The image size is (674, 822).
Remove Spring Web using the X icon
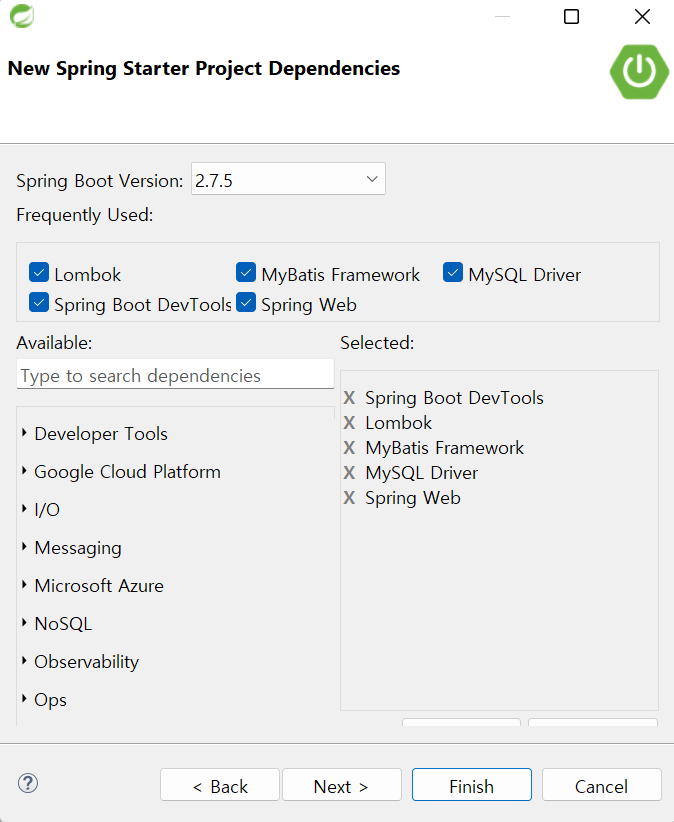pos(349,497)
